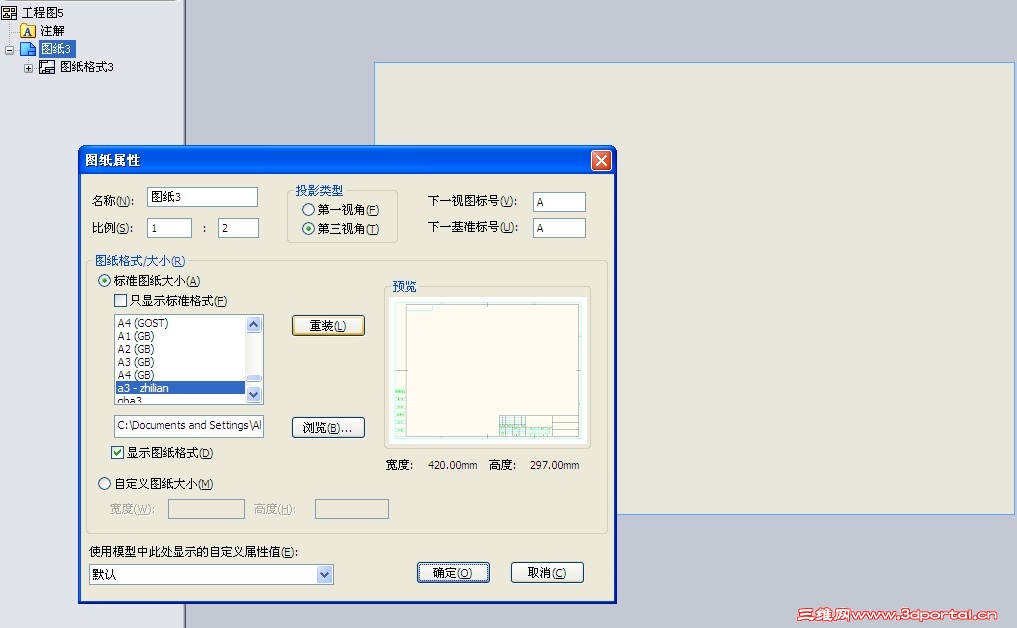The height and width of the screenshot is (628, 1017).
Task: Select the 注解 tree item label
Action: pyautogui.click(x=52, y=30)
